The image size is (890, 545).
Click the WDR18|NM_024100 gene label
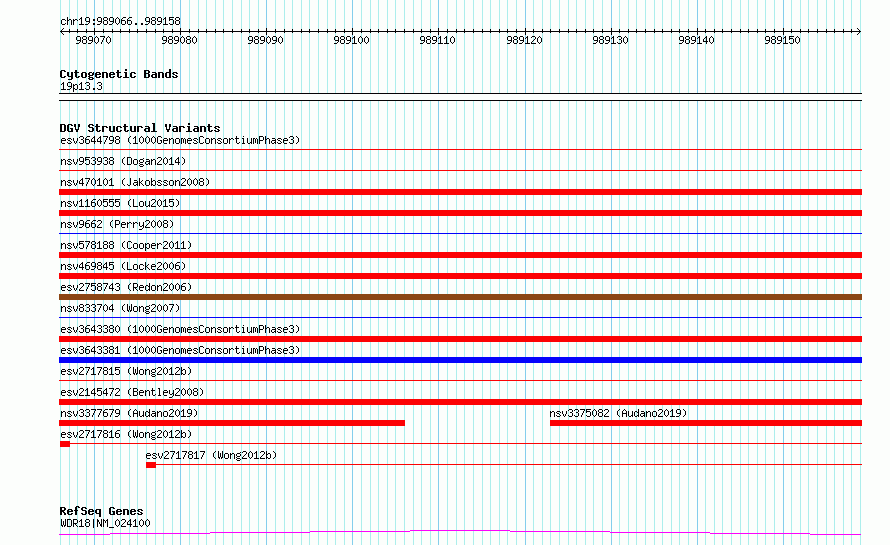pyautogui.click(x=105, y=523)
